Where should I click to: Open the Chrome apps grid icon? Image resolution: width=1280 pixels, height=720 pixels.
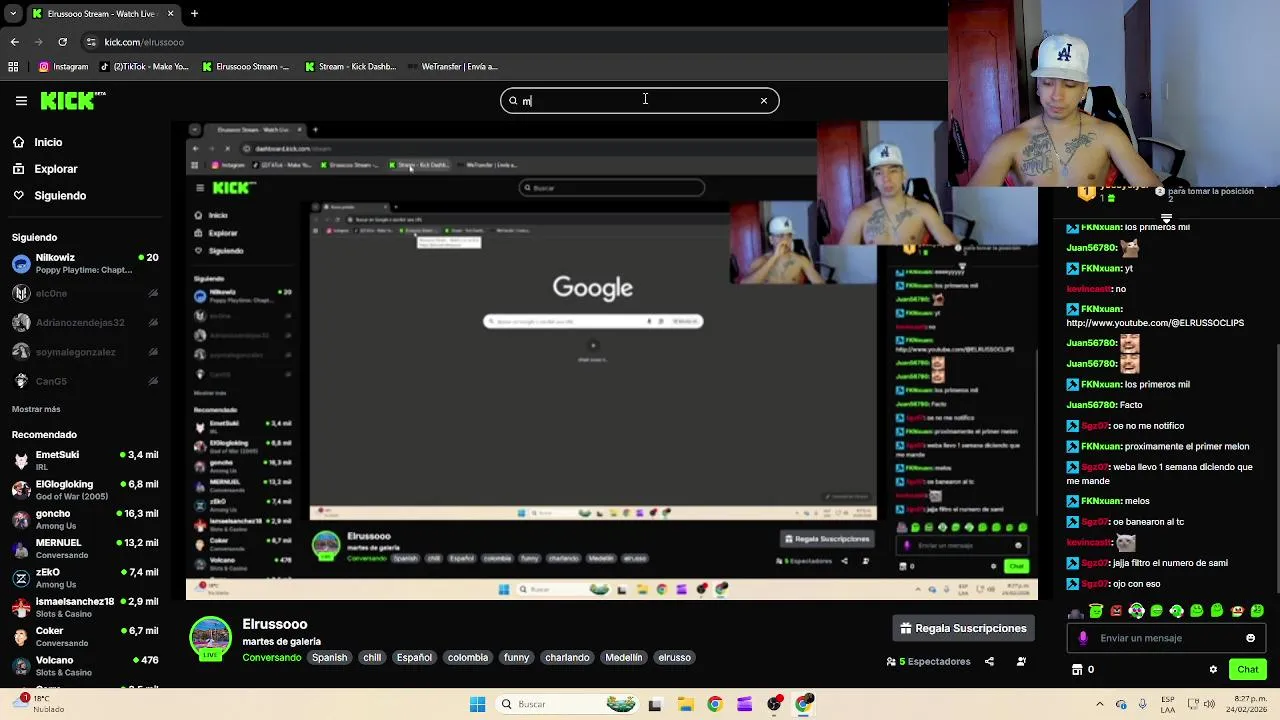[x=13, y=67]
